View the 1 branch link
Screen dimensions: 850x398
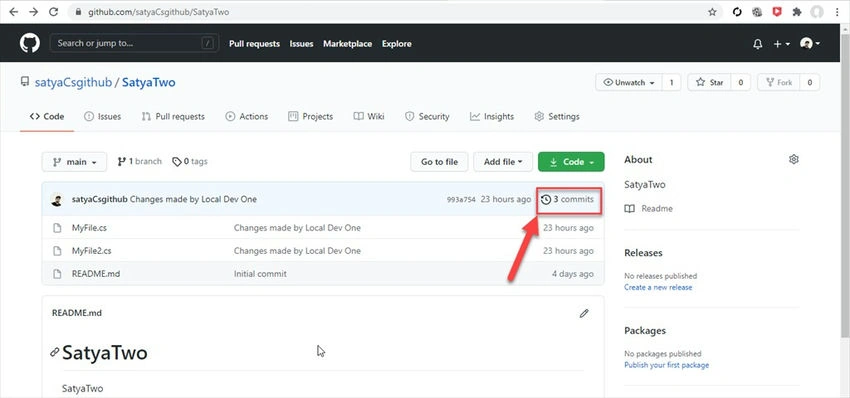point(139,162)
